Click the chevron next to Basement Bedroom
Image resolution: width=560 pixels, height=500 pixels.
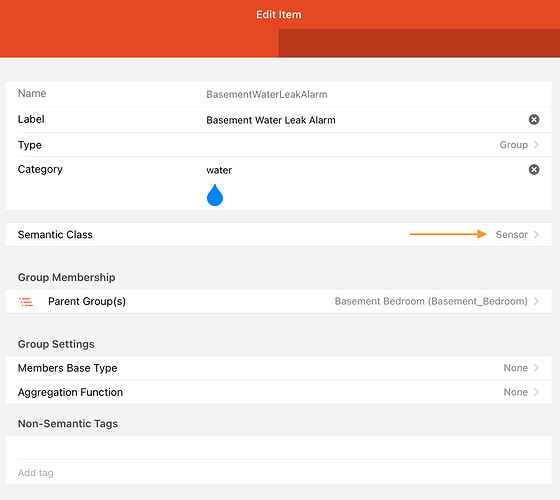tap(536, 301)
